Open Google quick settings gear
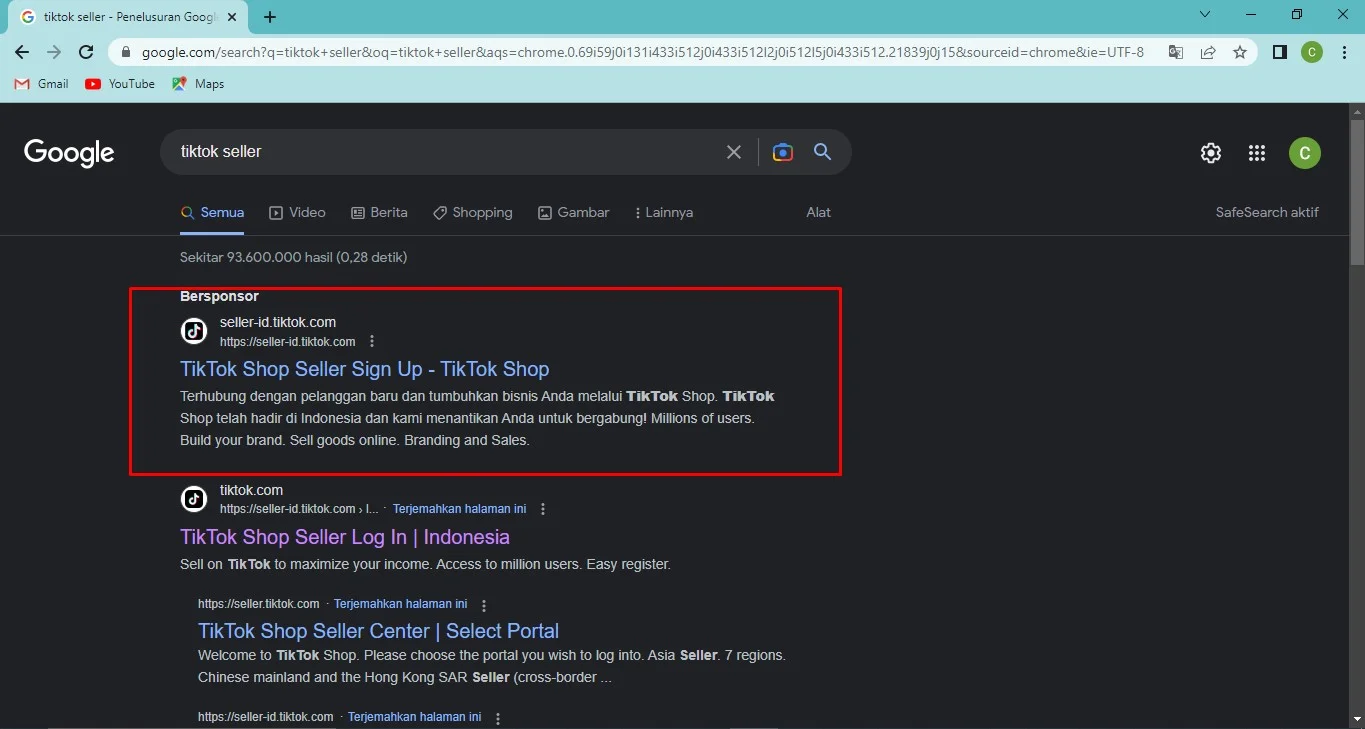The height and width of the screenshot is (729, 1365). [x=1211, y=153]
